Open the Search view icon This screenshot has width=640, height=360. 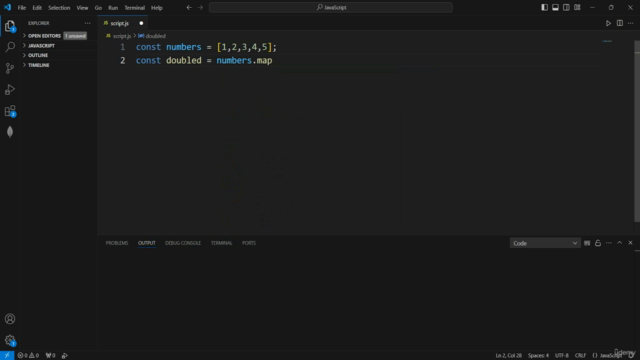click(10, 47)
